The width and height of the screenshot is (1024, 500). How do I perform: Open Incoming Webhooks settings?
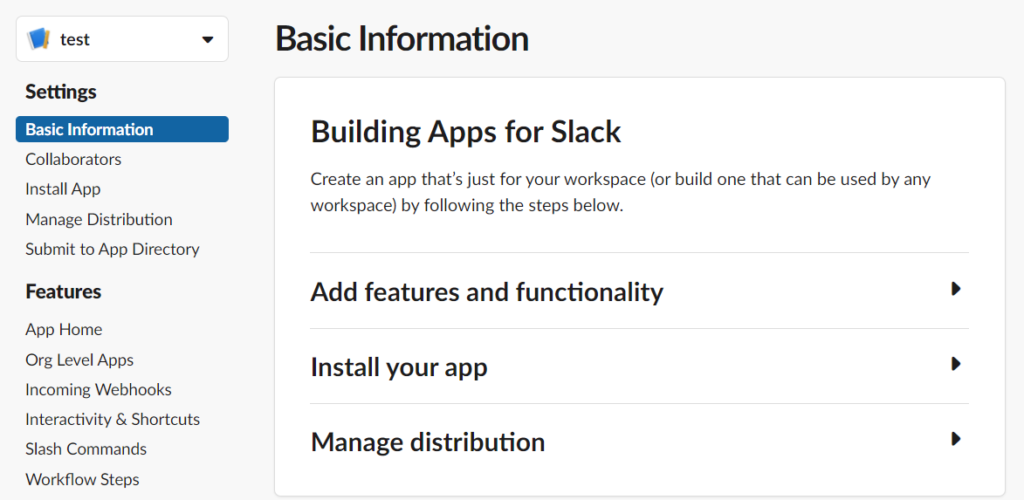pyautogui.click(x=98, y=389)
